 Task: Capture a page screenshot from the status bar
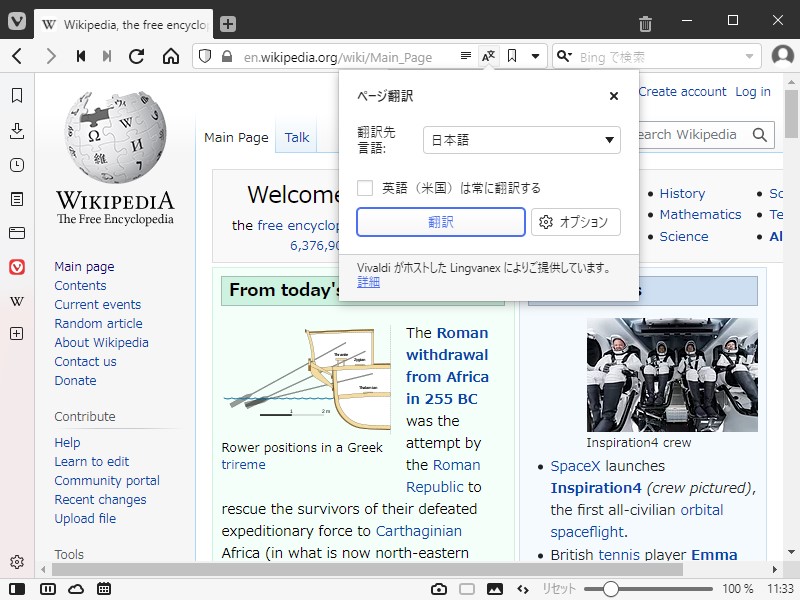point(439,590)
